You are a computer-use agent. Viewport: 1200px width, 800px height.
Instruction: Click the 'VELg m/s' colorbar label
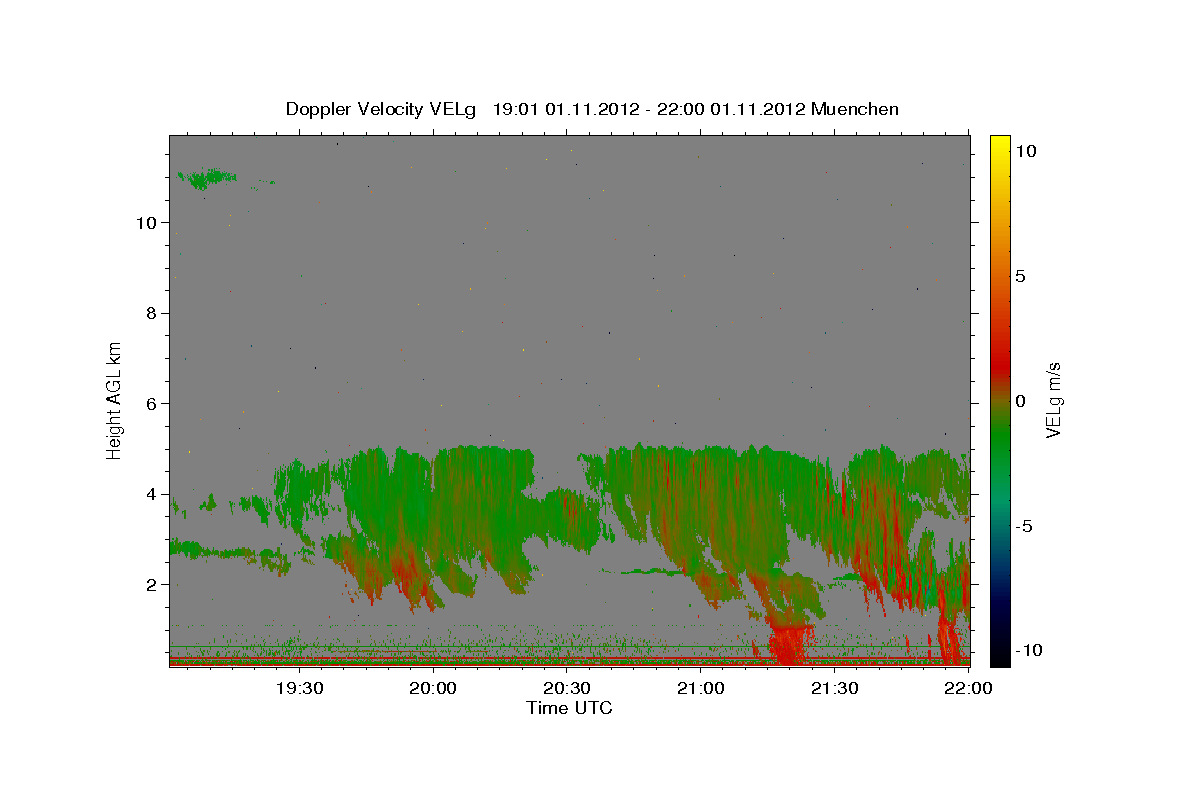click(1053, 401)
